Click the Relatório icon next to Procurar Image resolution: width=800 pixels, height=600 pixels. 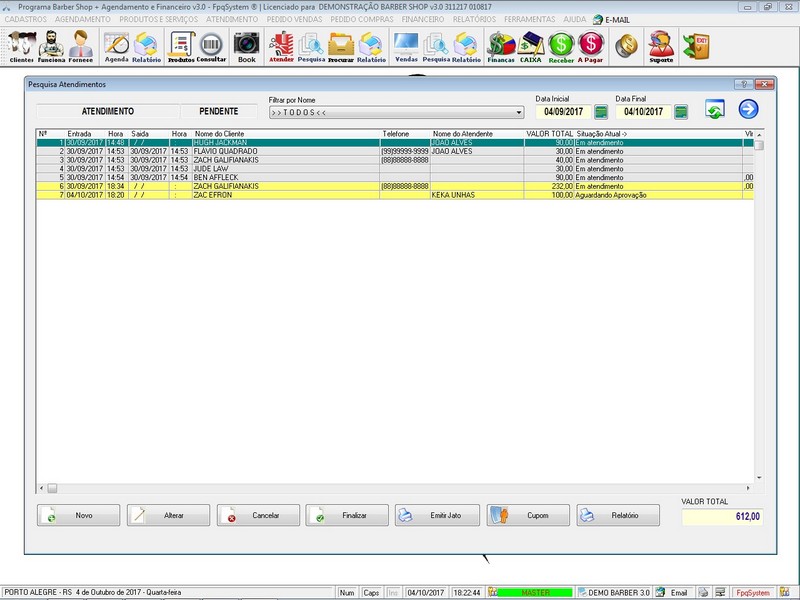click(x=371, y=46)
